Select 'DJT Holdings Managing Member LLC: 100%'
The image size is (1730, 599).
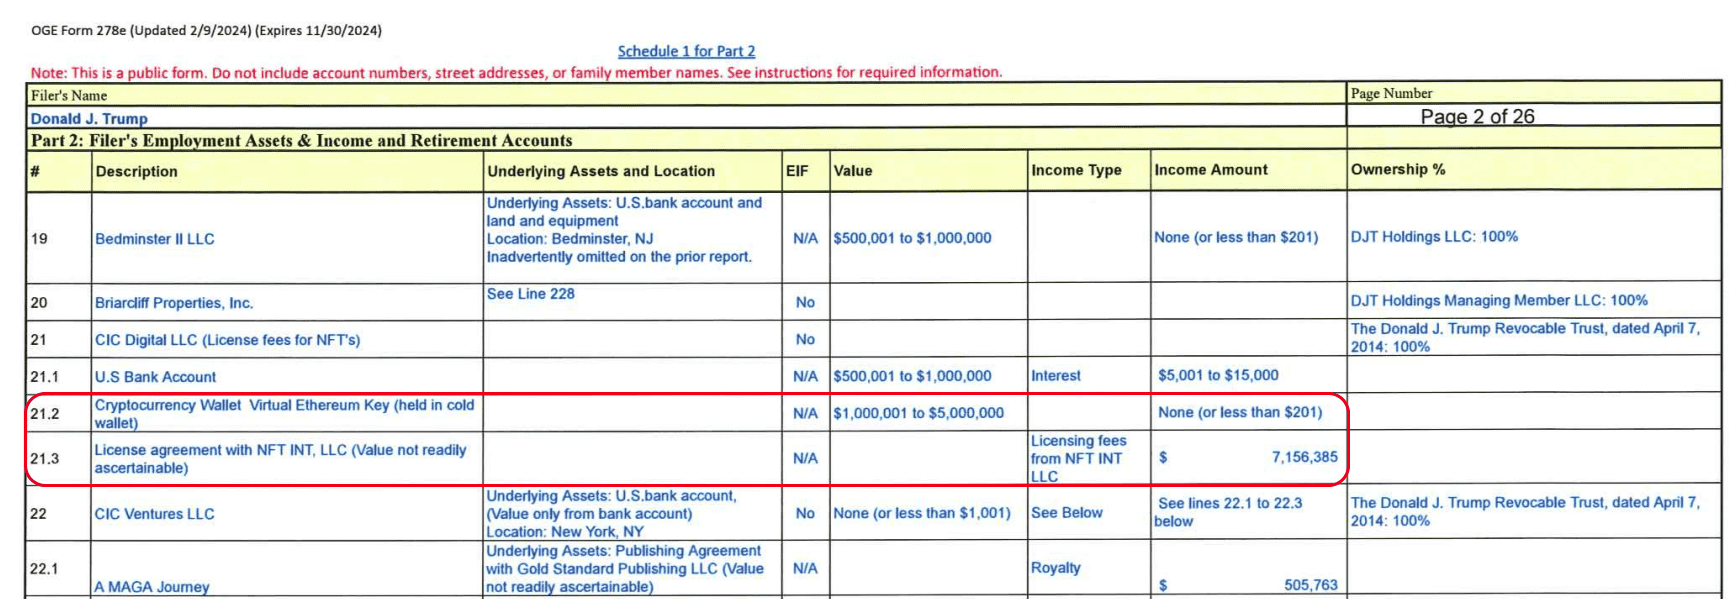[x=1499, y=301]
